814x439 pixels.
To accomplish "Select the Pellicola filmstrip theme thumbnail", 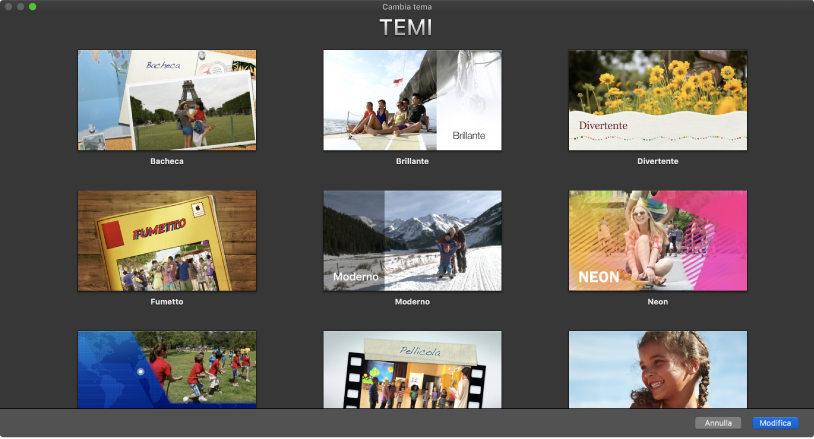I will click(x=412, y=369).
